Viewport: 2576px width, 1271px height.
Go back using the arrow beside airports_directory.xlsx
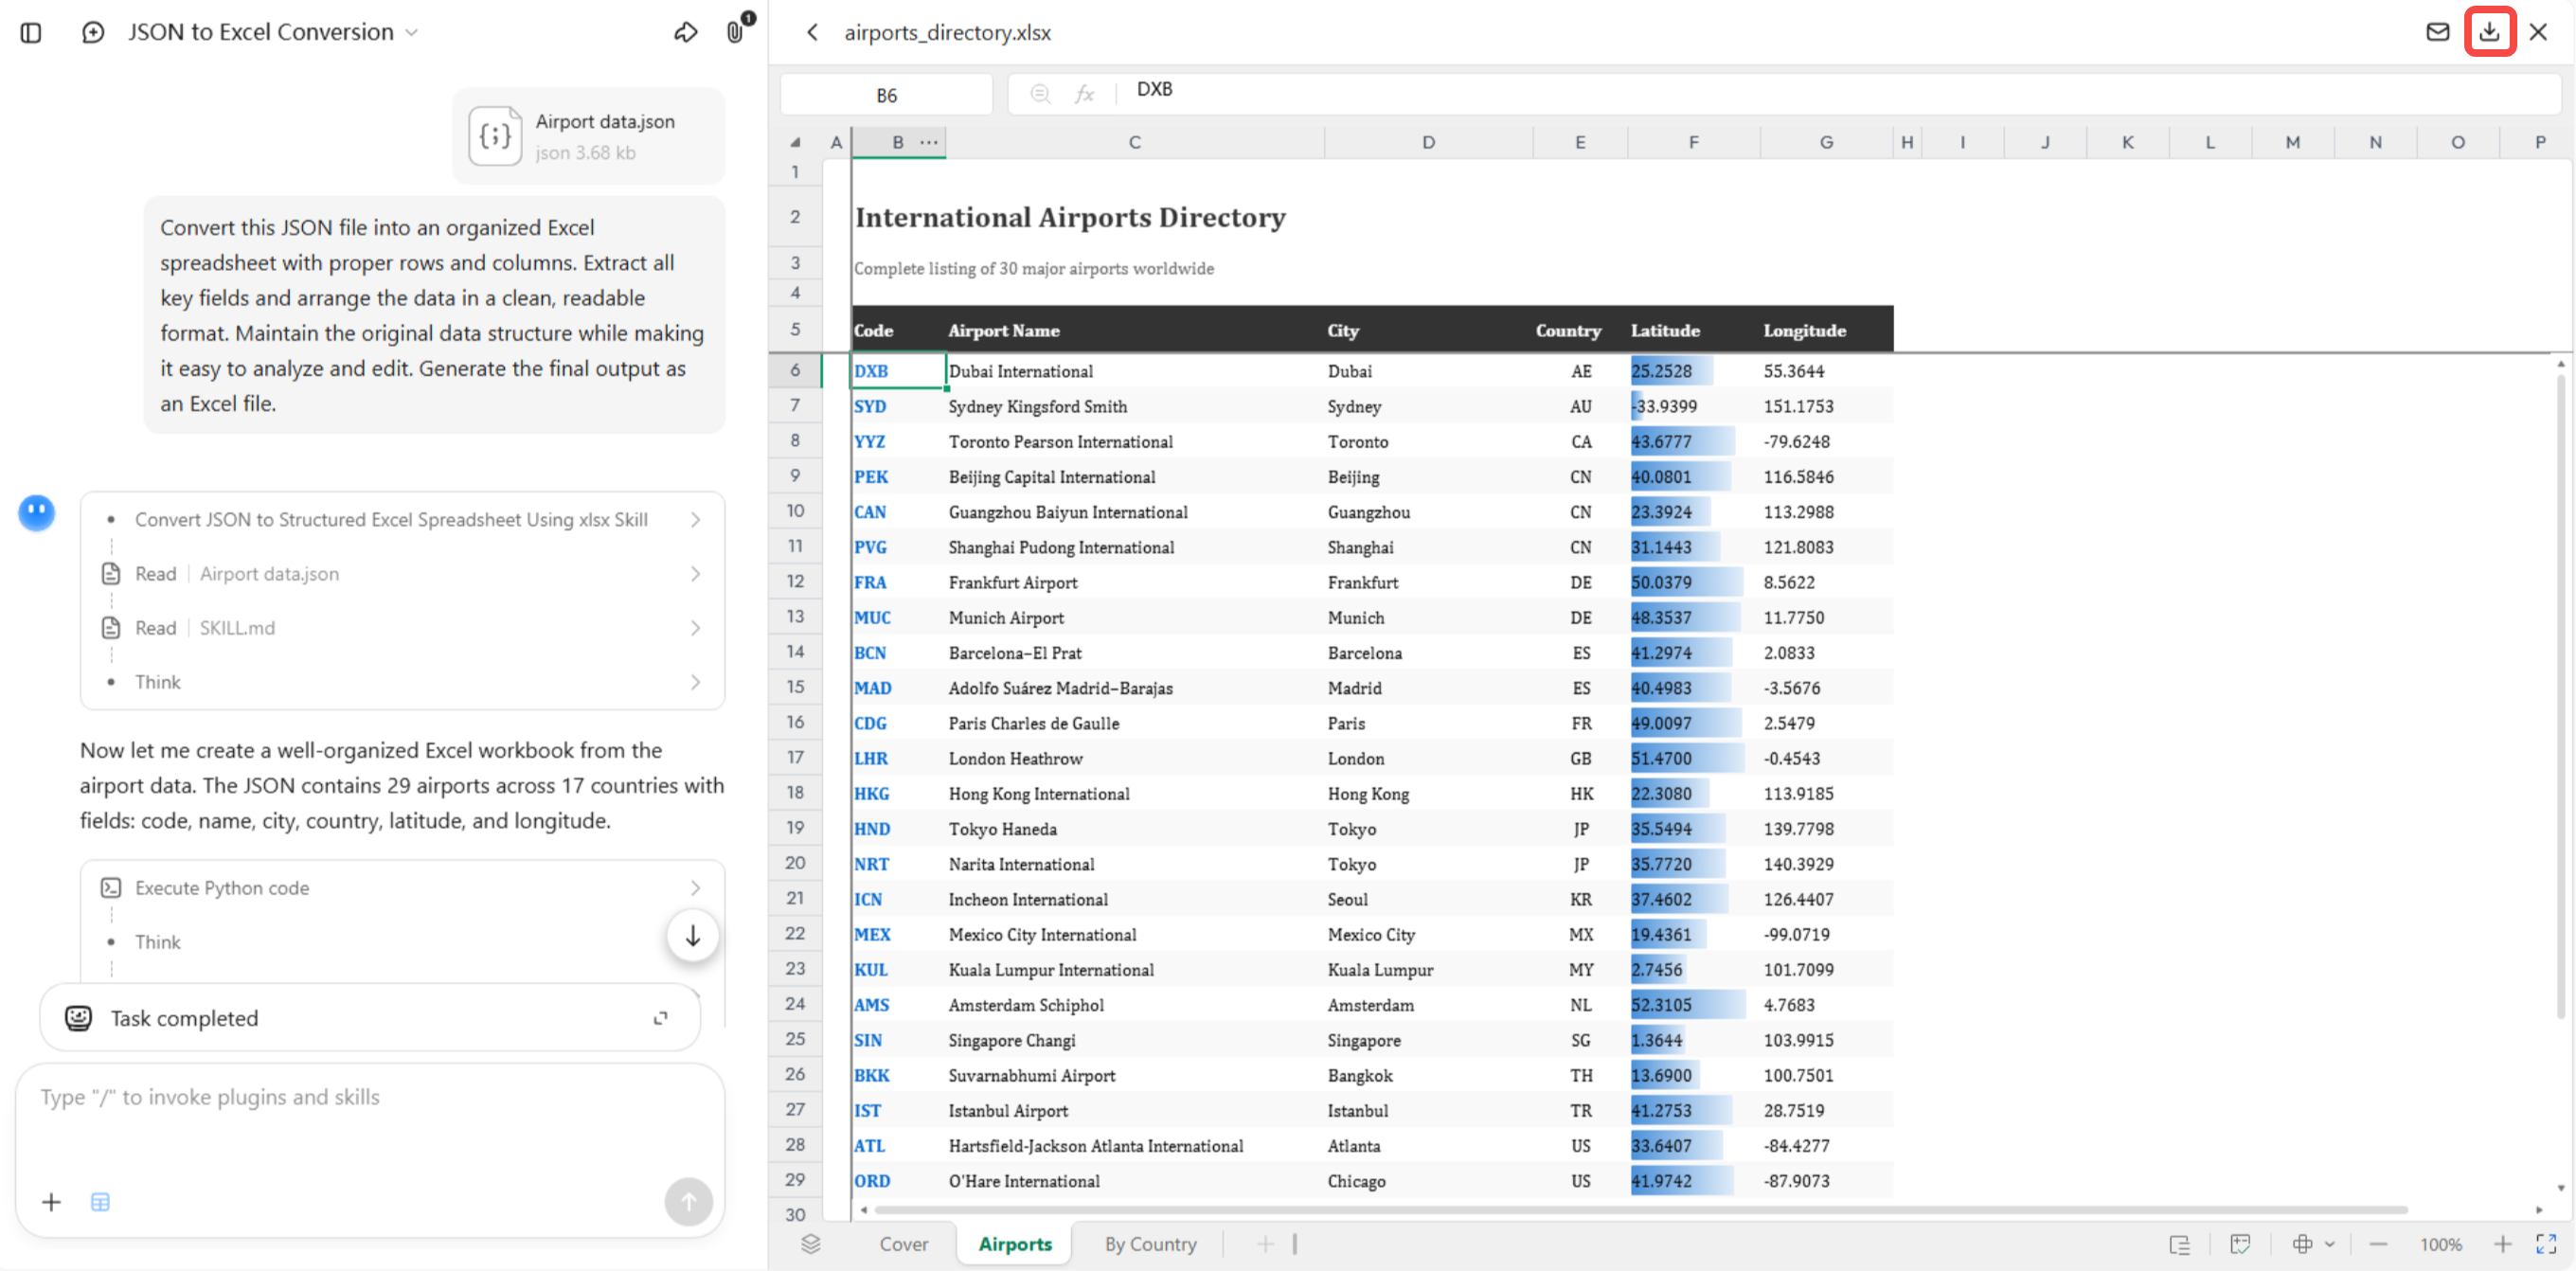pyautogui.click(x=812, y=32)
